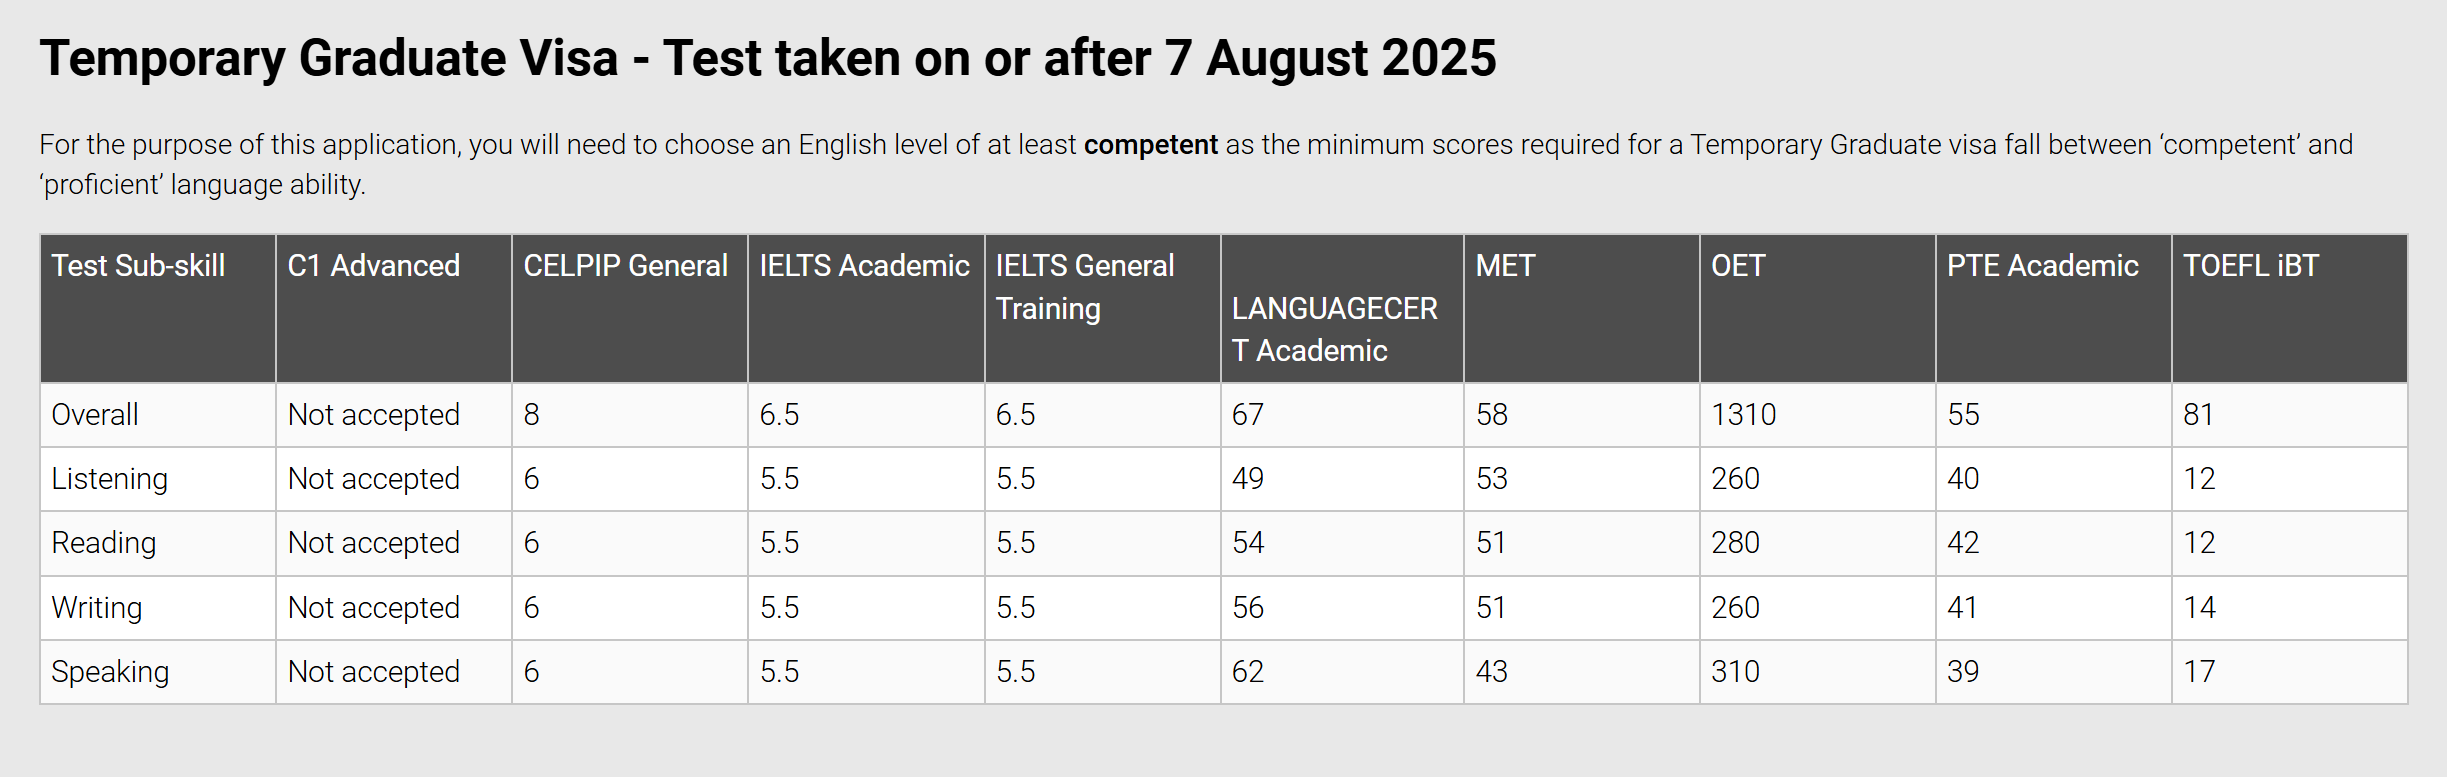The height and width of the screenshot is (777, 2447).
Task: Click the Reading row label
Action: (x=104, y=543)
